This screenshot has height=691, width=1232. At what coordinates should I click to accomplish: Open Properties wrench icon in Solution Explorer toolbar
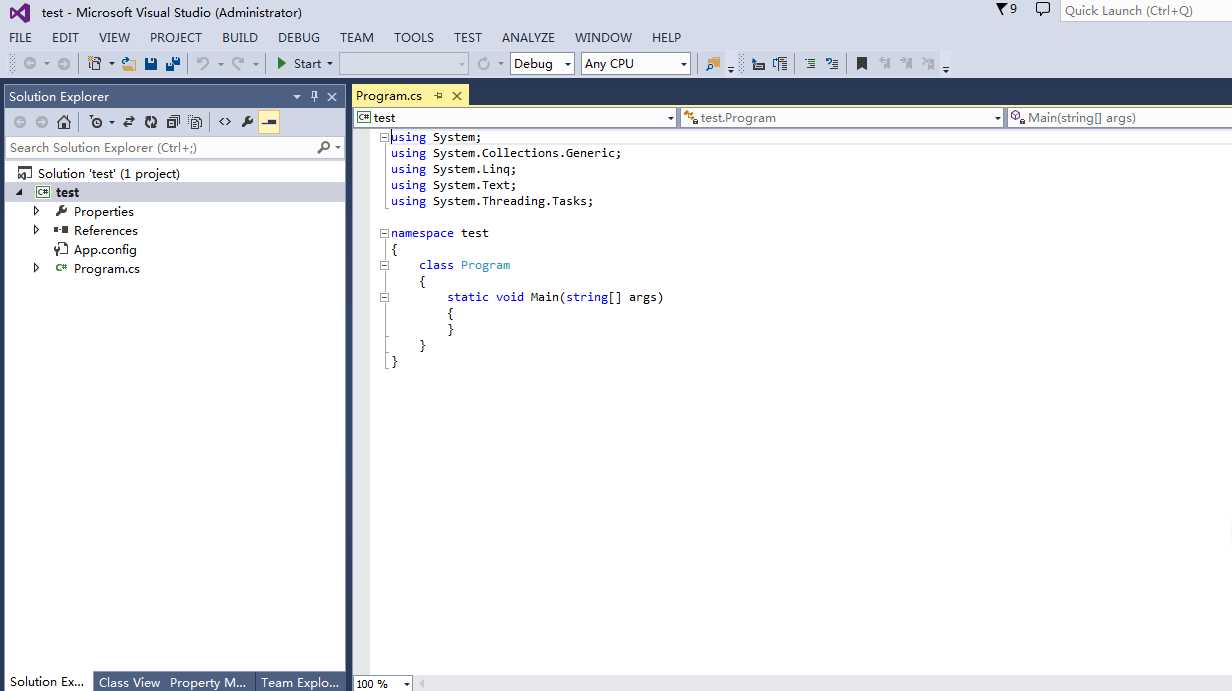(x=247, y=122)
